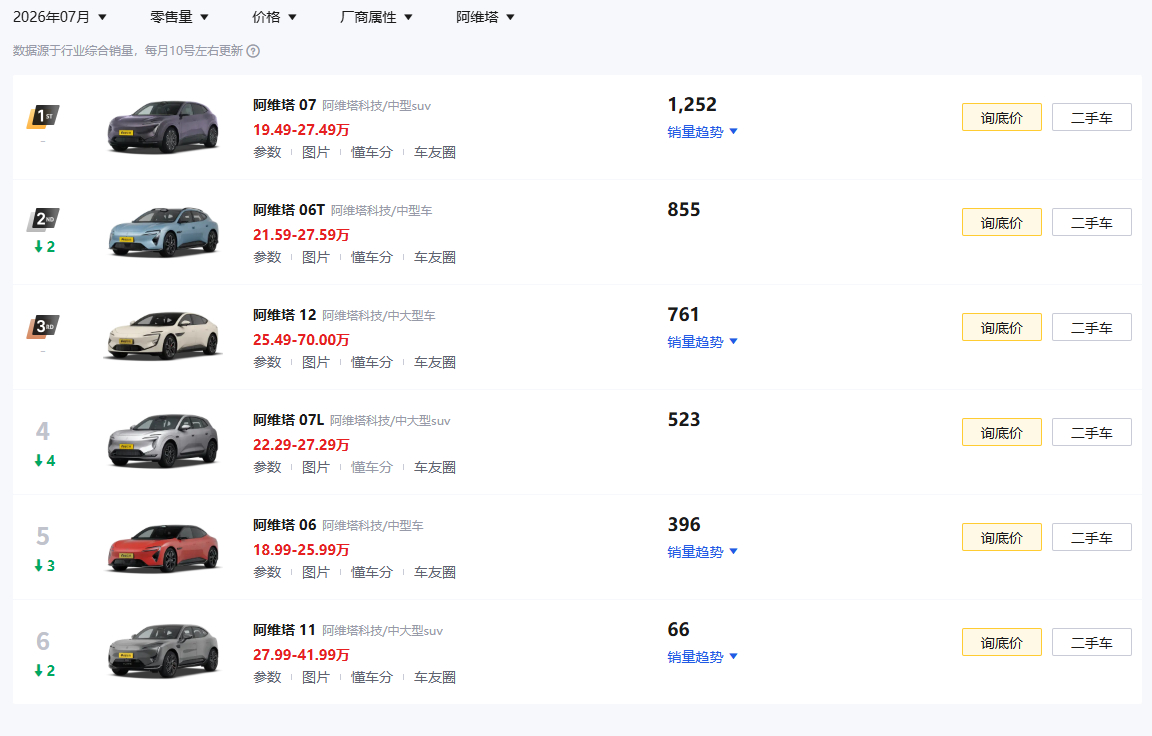Open 参数 for 阿维塔 06
Viewport: 1152px width, 736px height.
tap(267, 572)
